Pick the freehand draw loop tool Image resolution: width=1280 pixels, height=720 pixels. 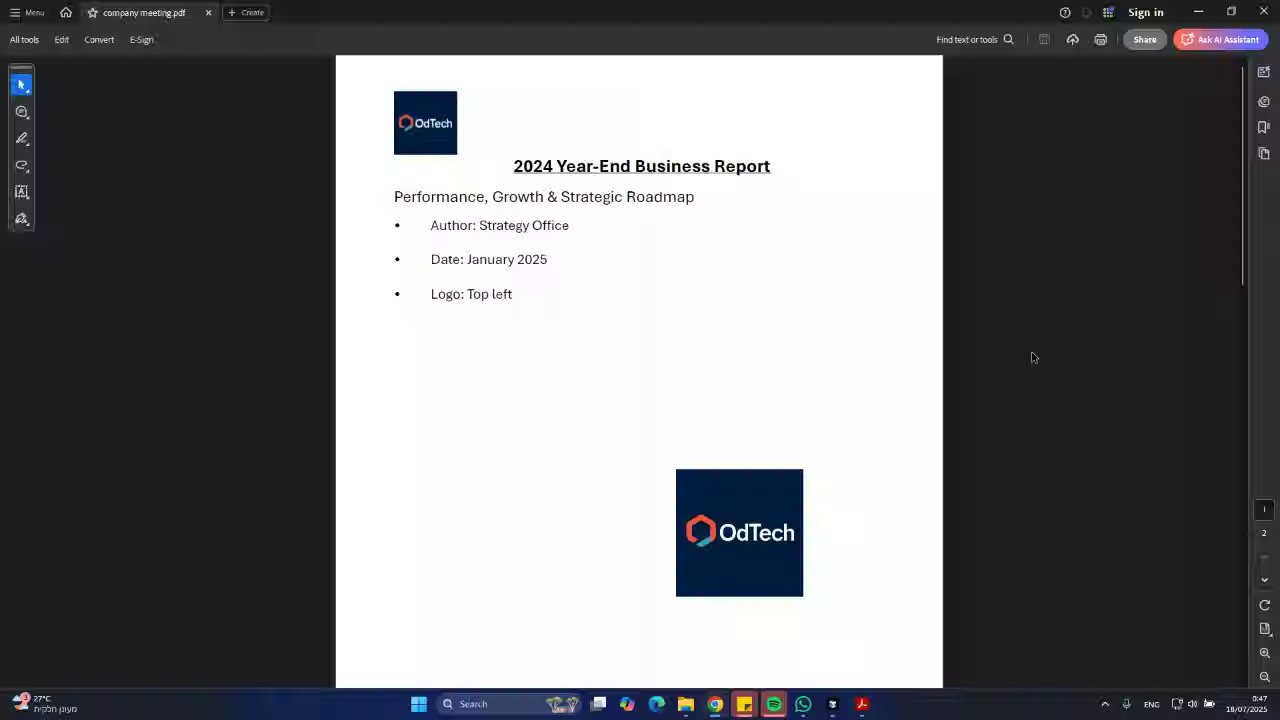tap(21, 166)
